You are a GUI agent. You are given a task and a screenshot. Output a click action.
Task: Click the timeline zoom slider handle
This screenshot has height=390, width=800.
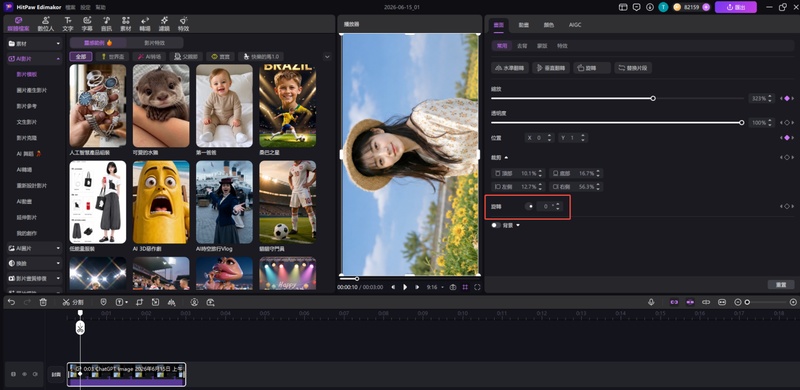tap(747, 302)
